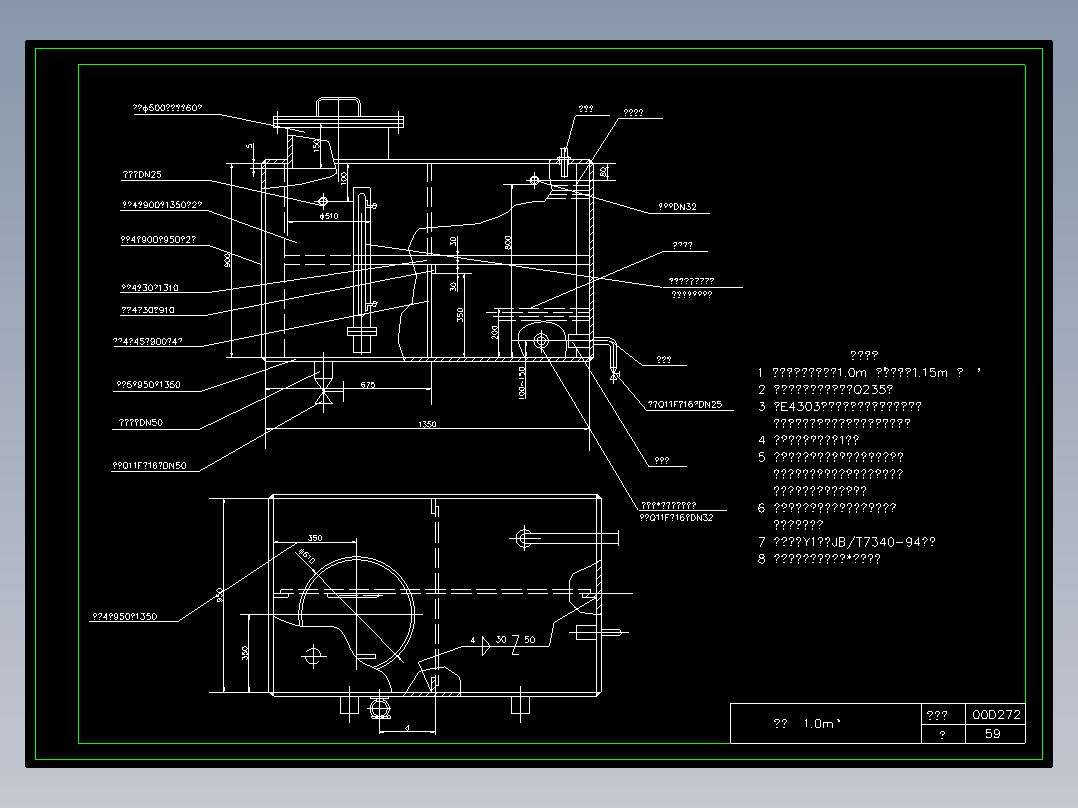Select the "φ510" diameter dimension
This screenshot has width=1078, height=808.
point(329,216)
